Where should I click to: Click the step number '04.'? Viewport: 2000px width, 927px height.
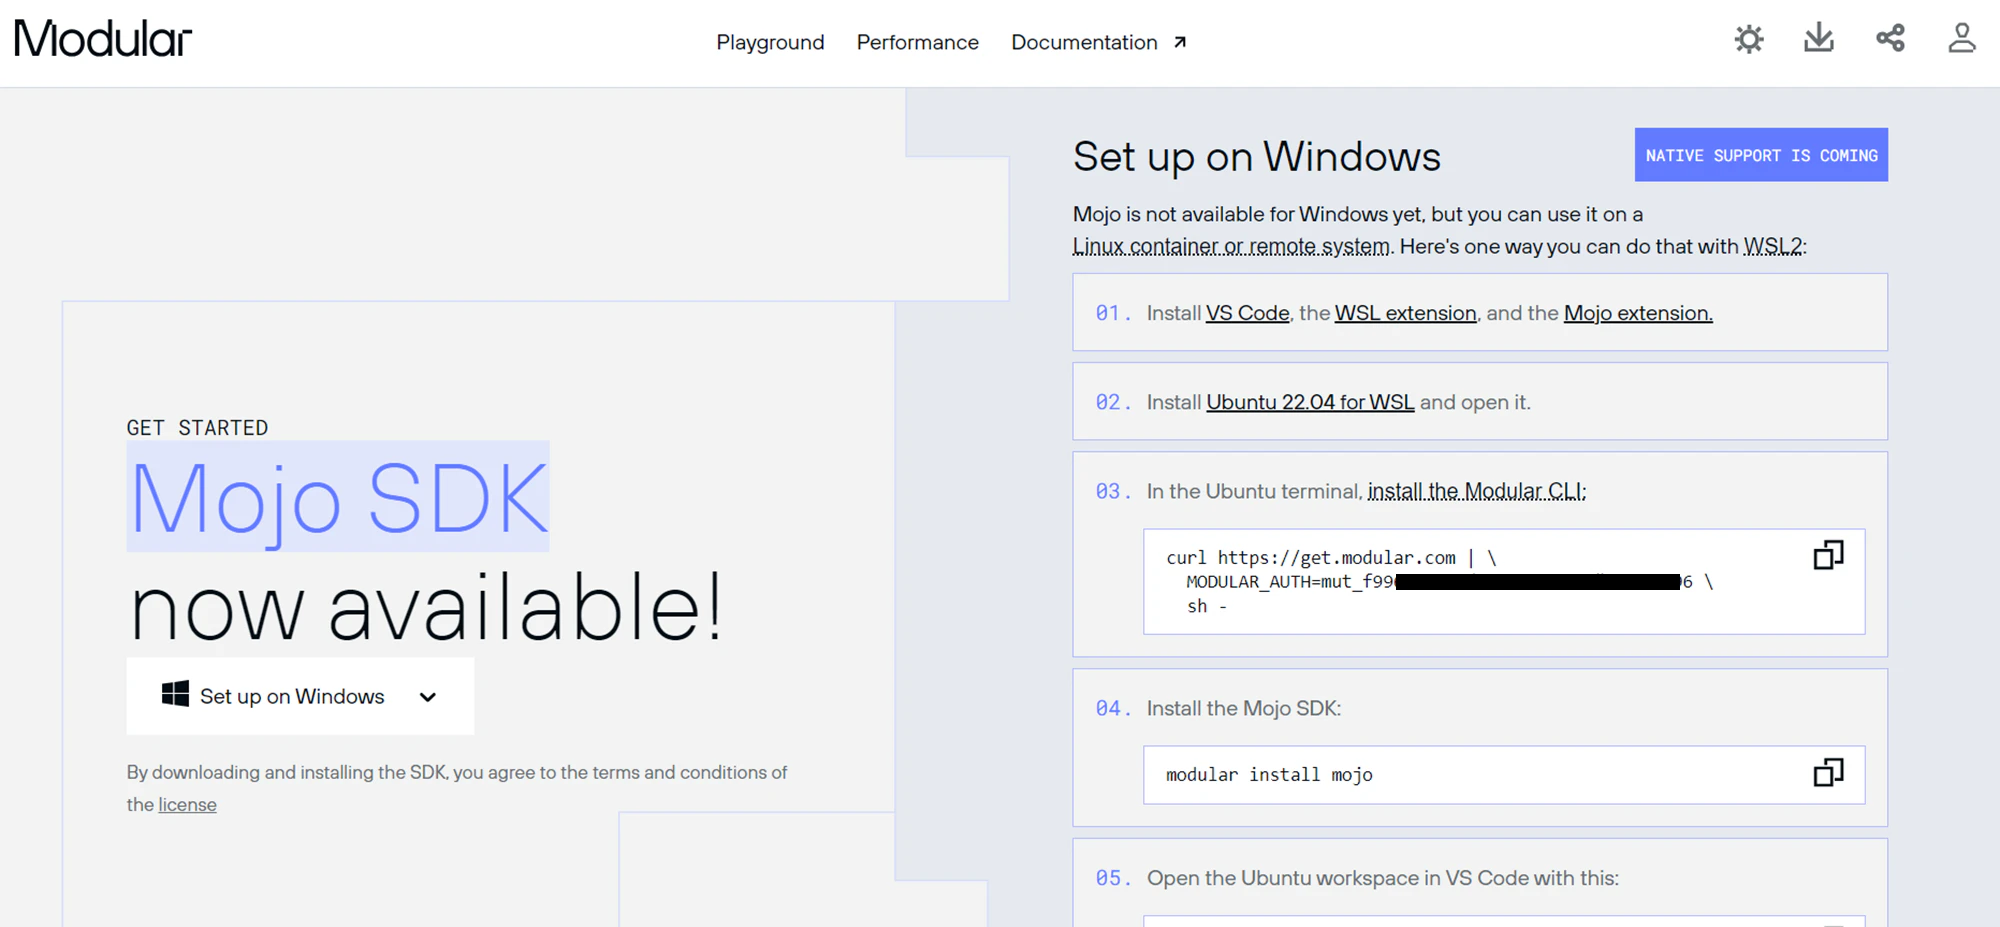[1113, 708]
